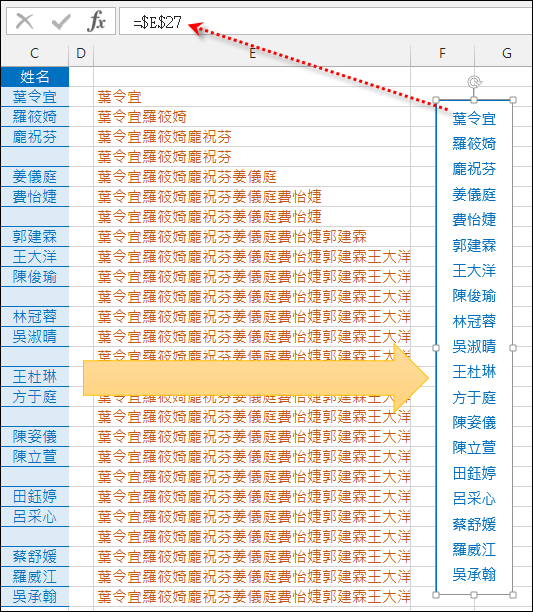Select column F header
This screenshot has width=533, height=612.
pyautogui.click(x=442, y=53)
